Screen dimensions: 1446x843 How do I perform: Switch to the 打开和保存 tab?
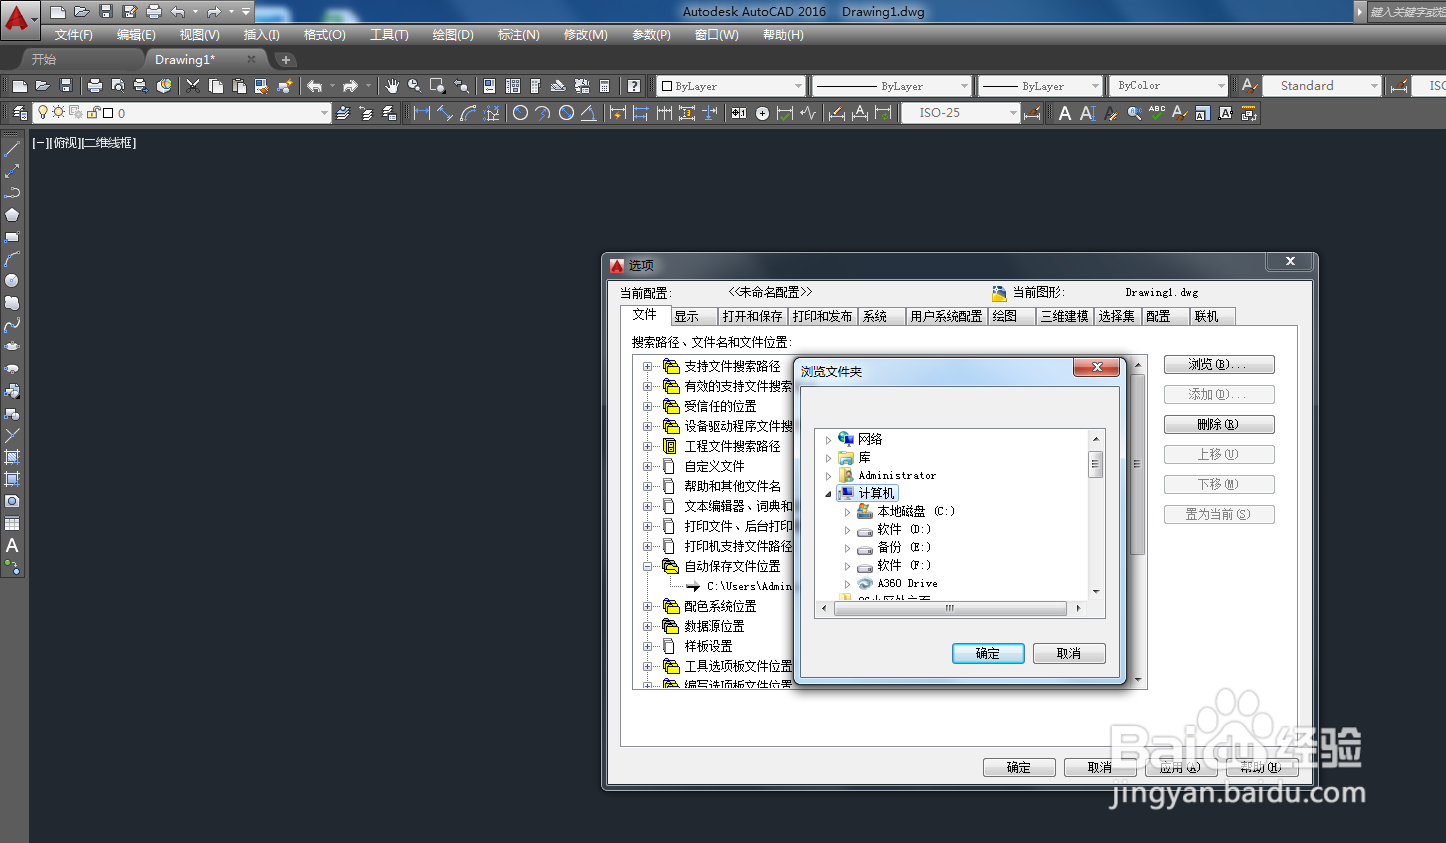(752, 316)
